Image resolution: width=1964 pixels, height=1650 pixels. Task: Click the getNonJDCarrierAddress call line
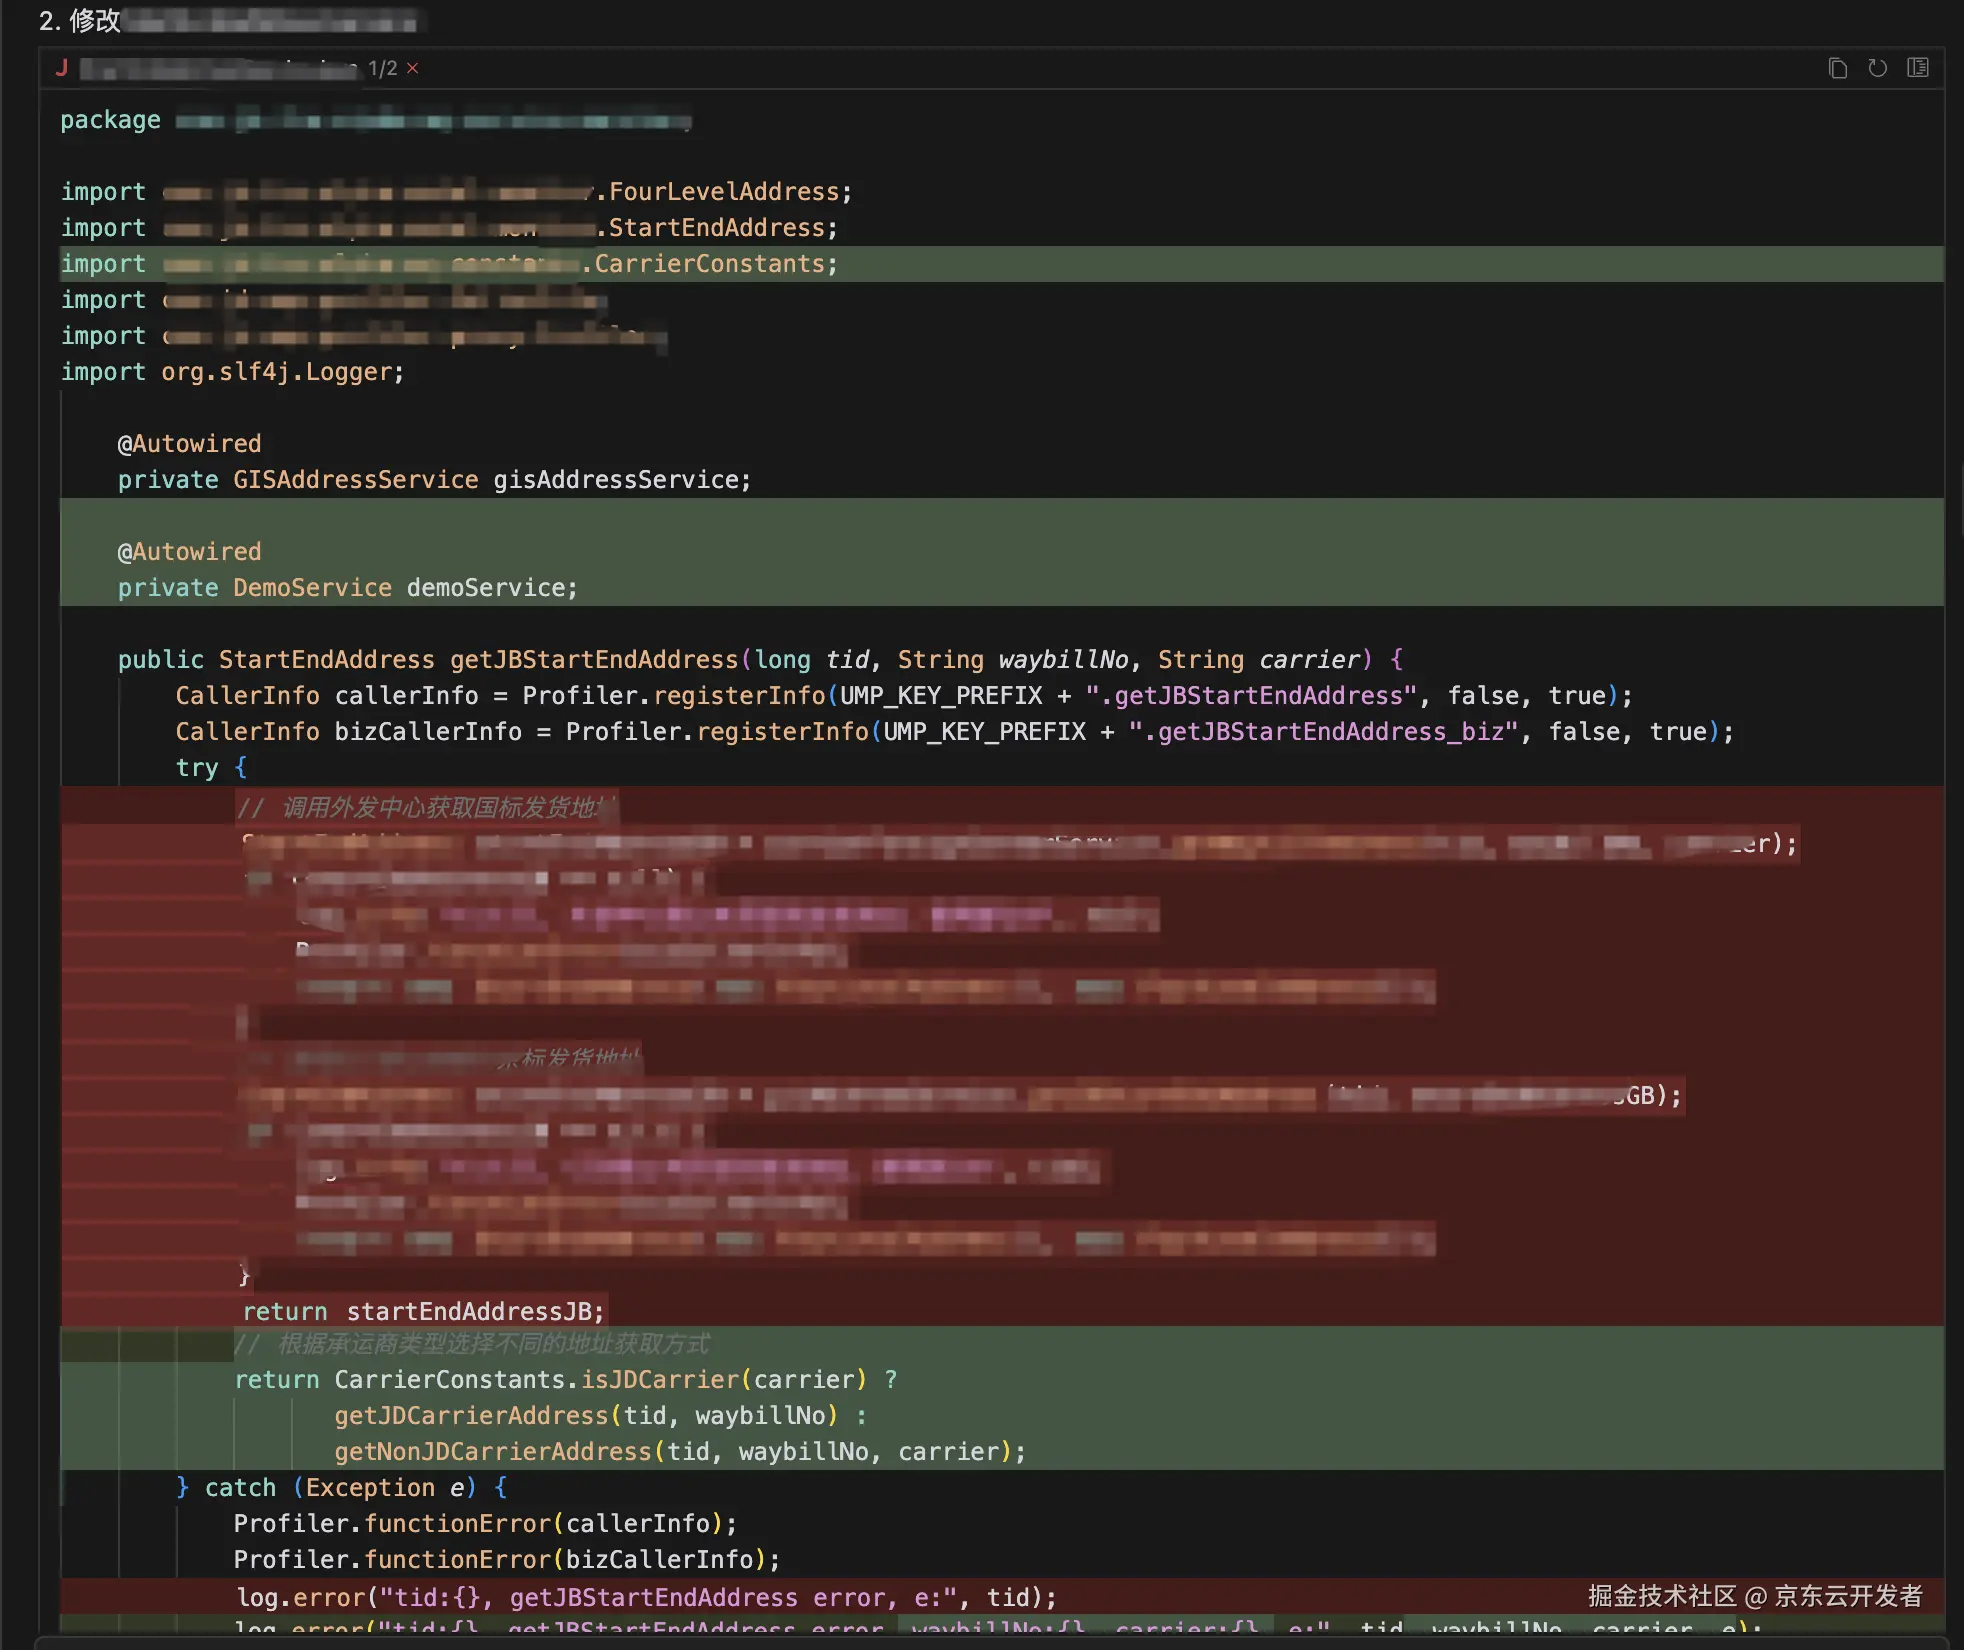[x=679, y=1452]
